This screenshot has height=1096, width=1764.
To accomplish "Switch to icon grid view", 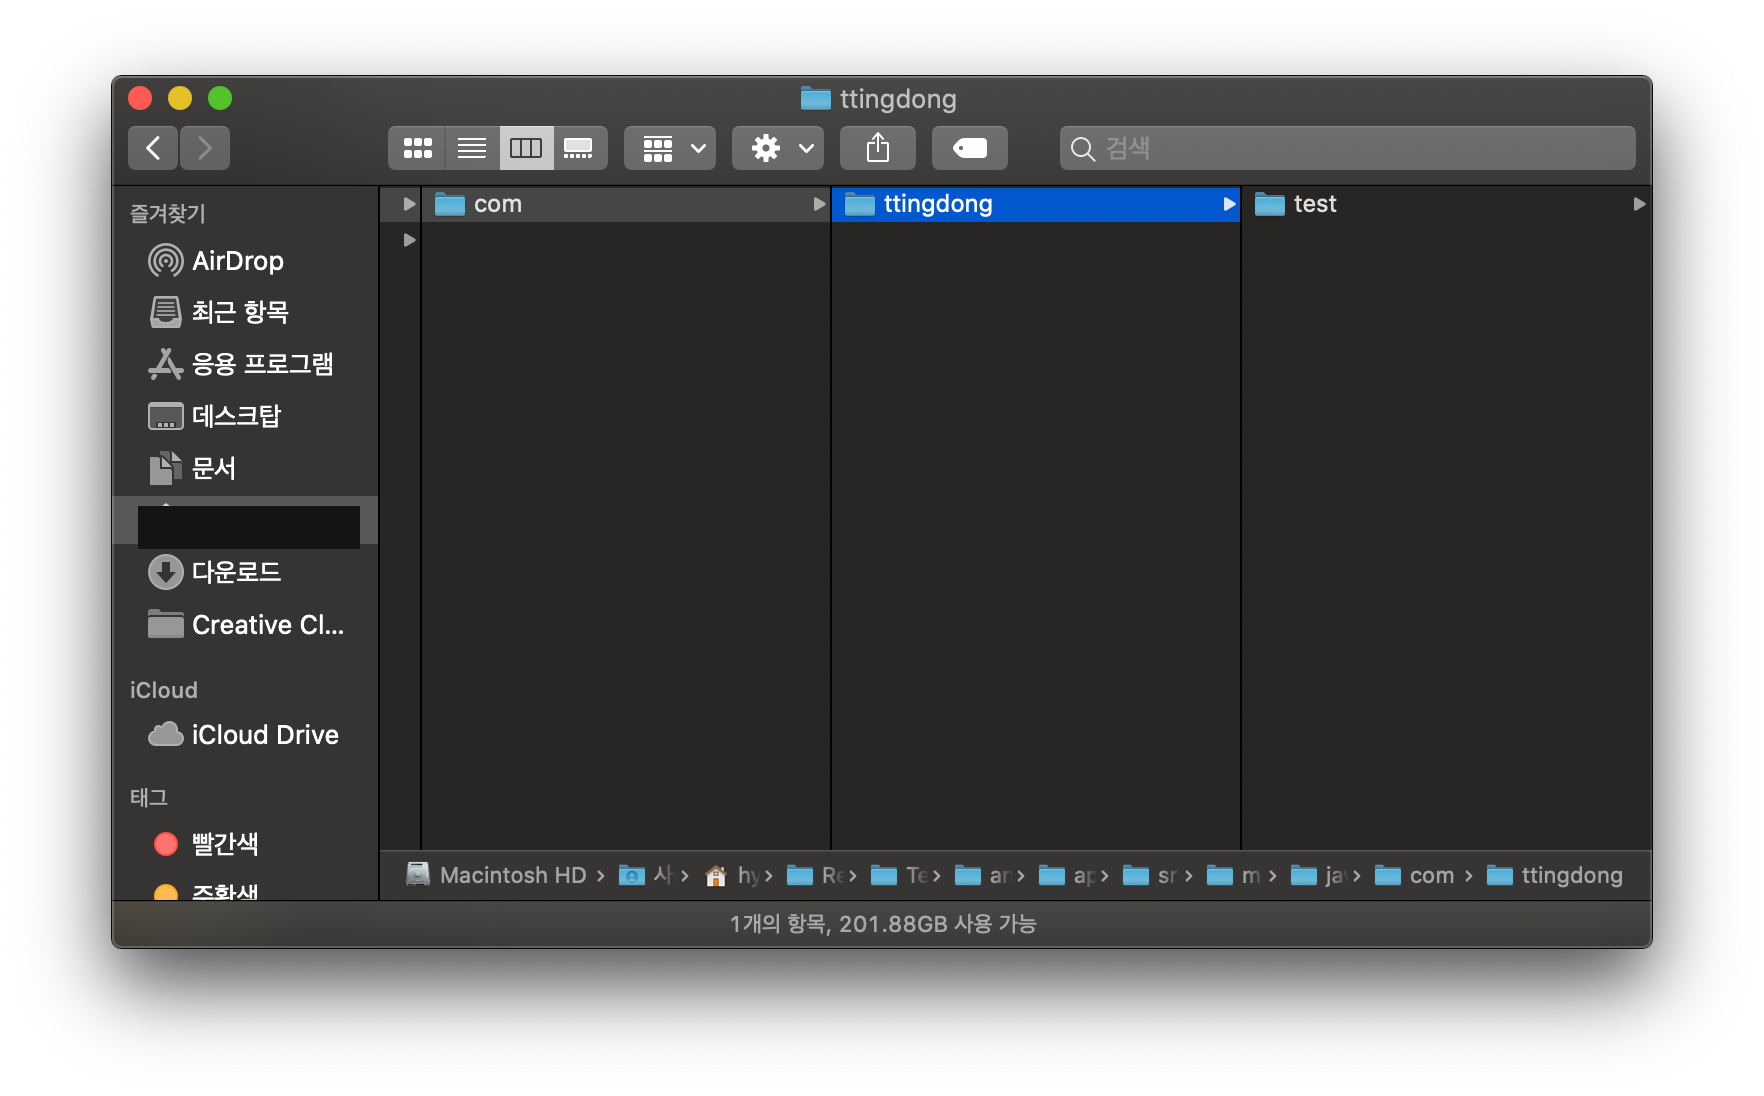I will [x=417, y=148].
